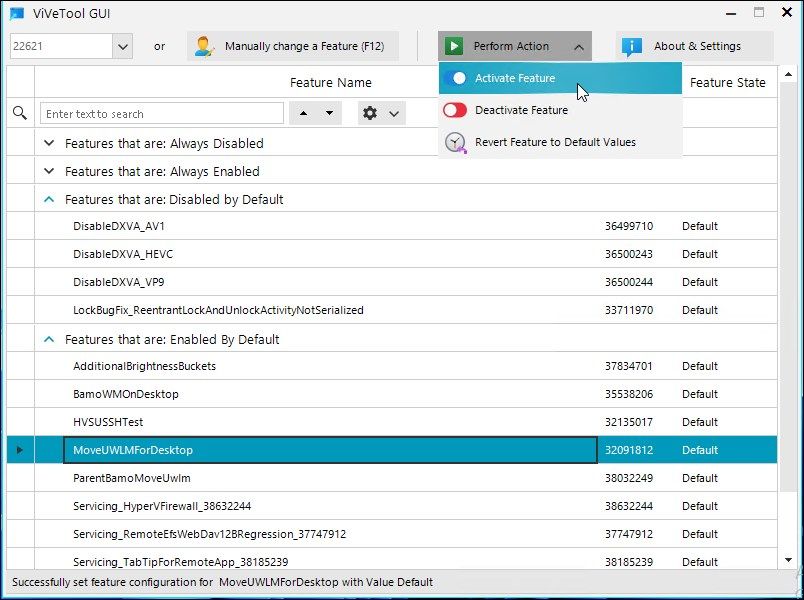Choose Revert Feature to Default Values
The image size is (804, 600).
(560, 144)
